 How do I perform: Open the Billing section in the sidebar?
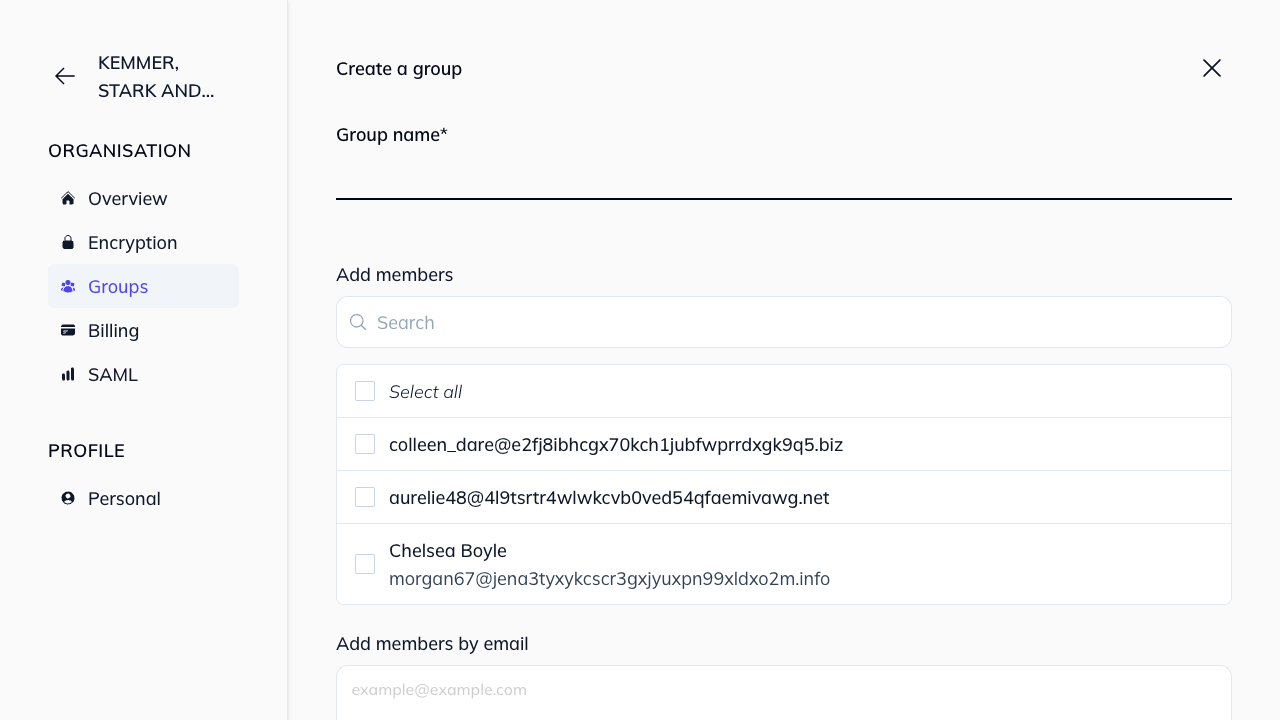(113, 330)
